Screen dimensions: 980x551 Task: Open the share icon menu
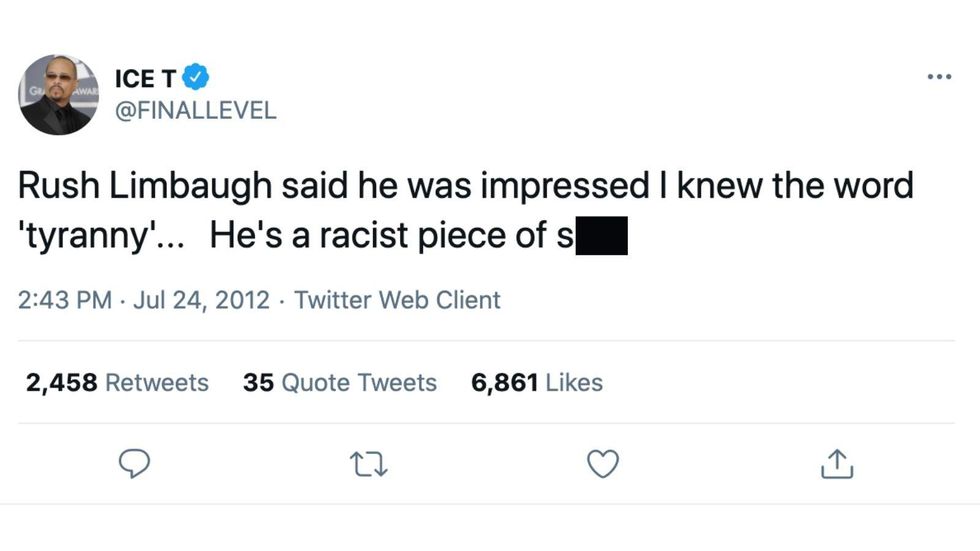click(837, 464)
